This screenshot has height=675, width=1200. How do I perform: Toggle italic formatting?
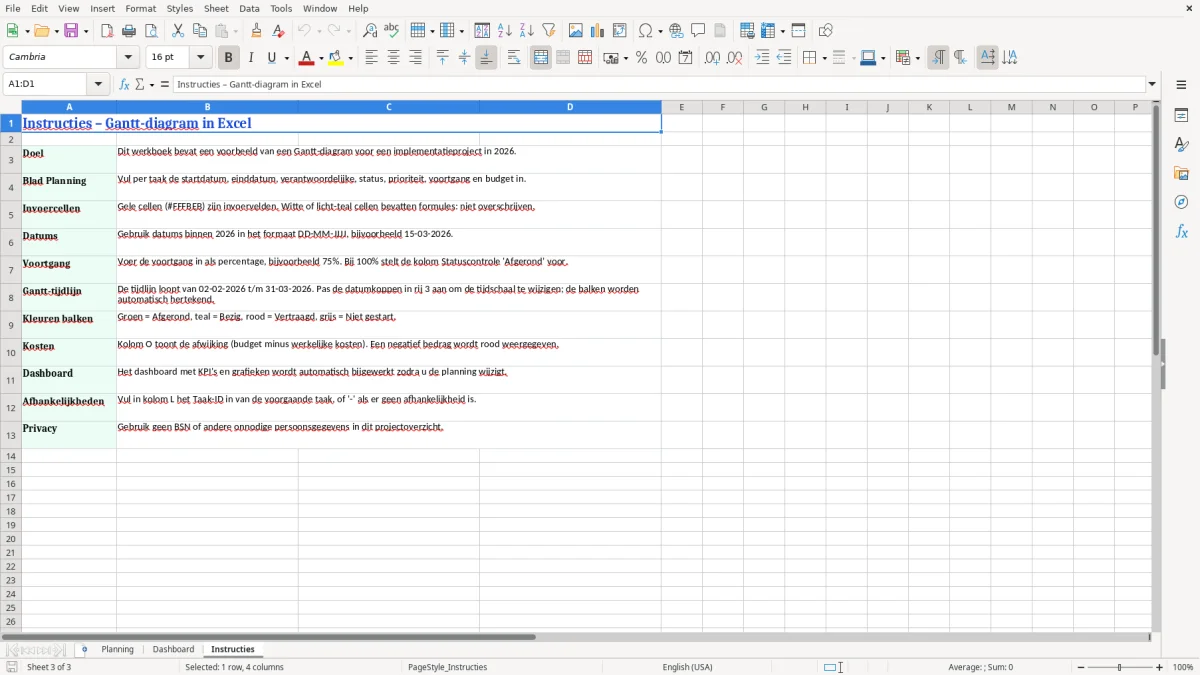[250, 58]
